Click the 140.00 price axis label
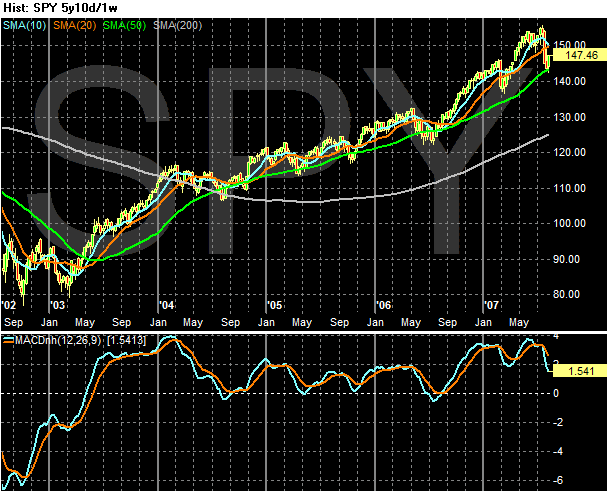 click(x=569, y=81)
